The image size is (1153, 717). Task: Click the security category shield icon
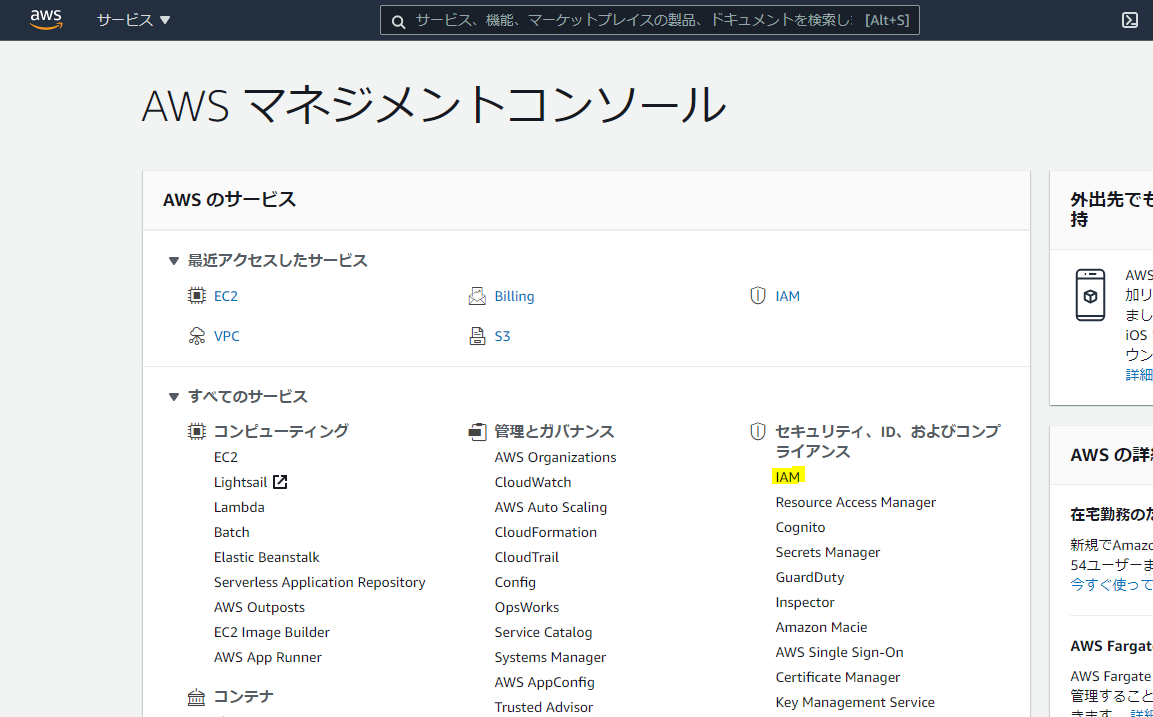757,431
